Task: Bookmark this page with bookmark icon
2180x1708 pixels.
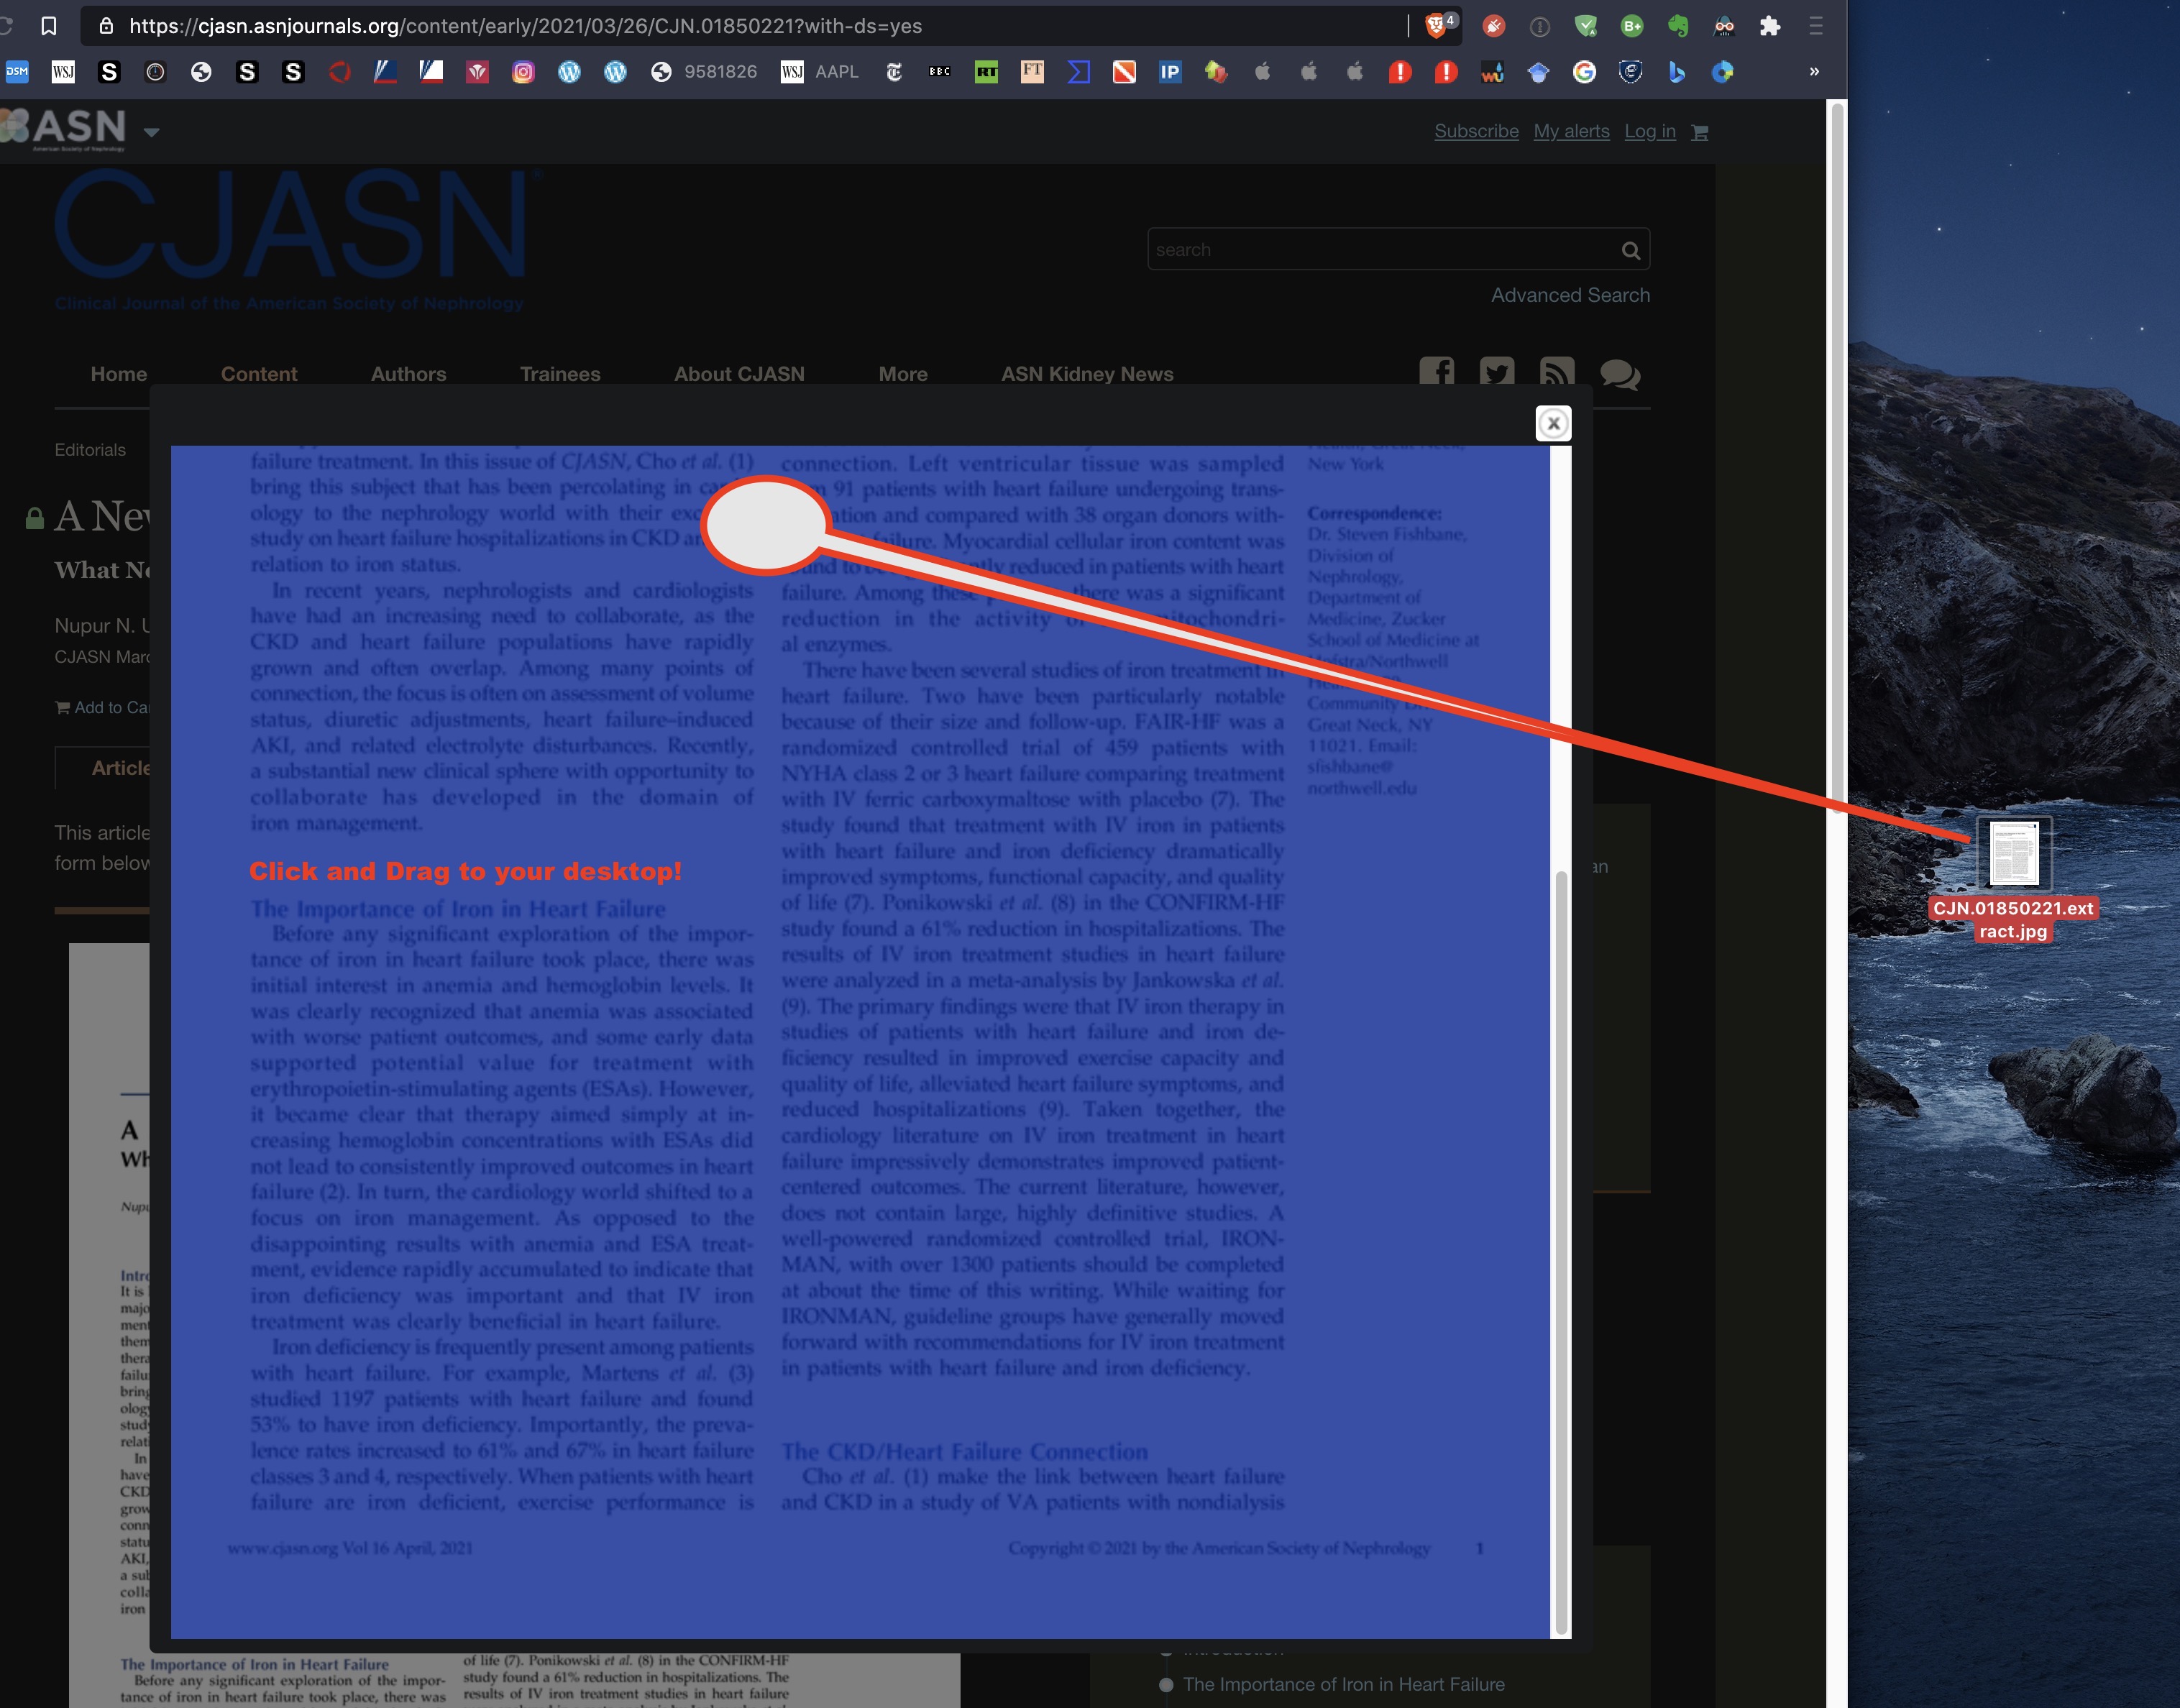Action: [x=48, y=26]
